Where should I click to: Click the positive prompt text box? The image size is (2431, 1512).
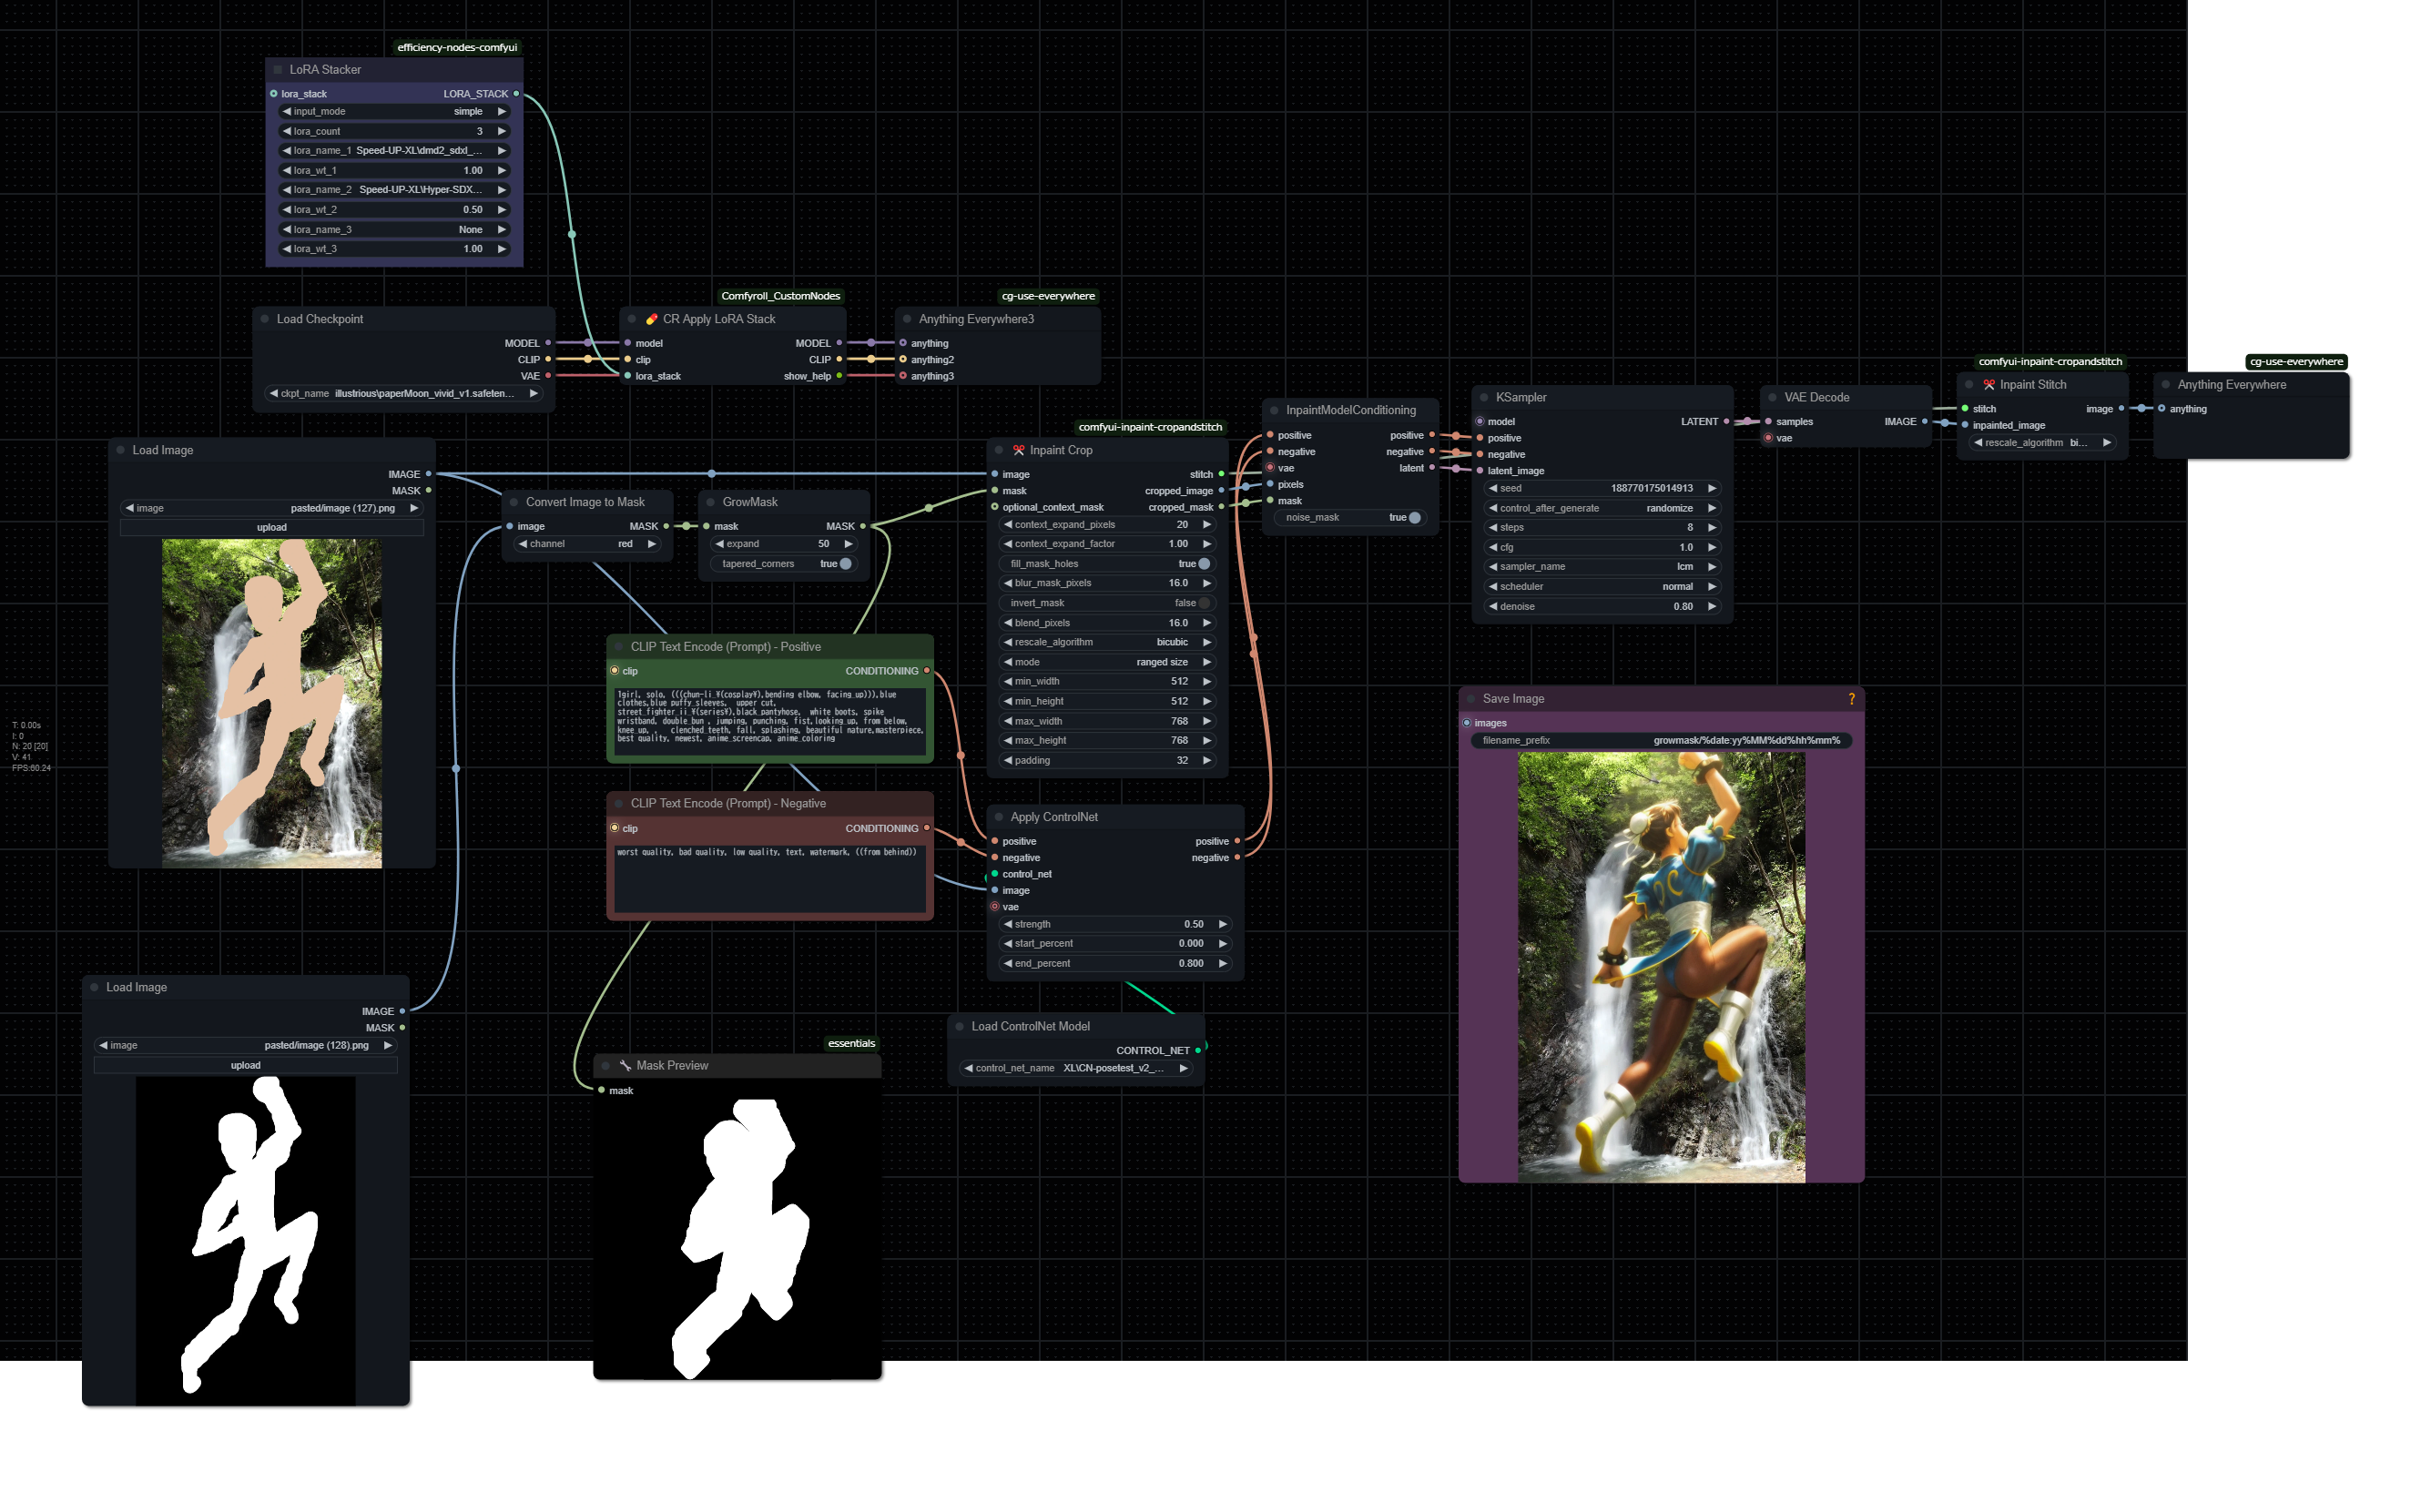770,720
